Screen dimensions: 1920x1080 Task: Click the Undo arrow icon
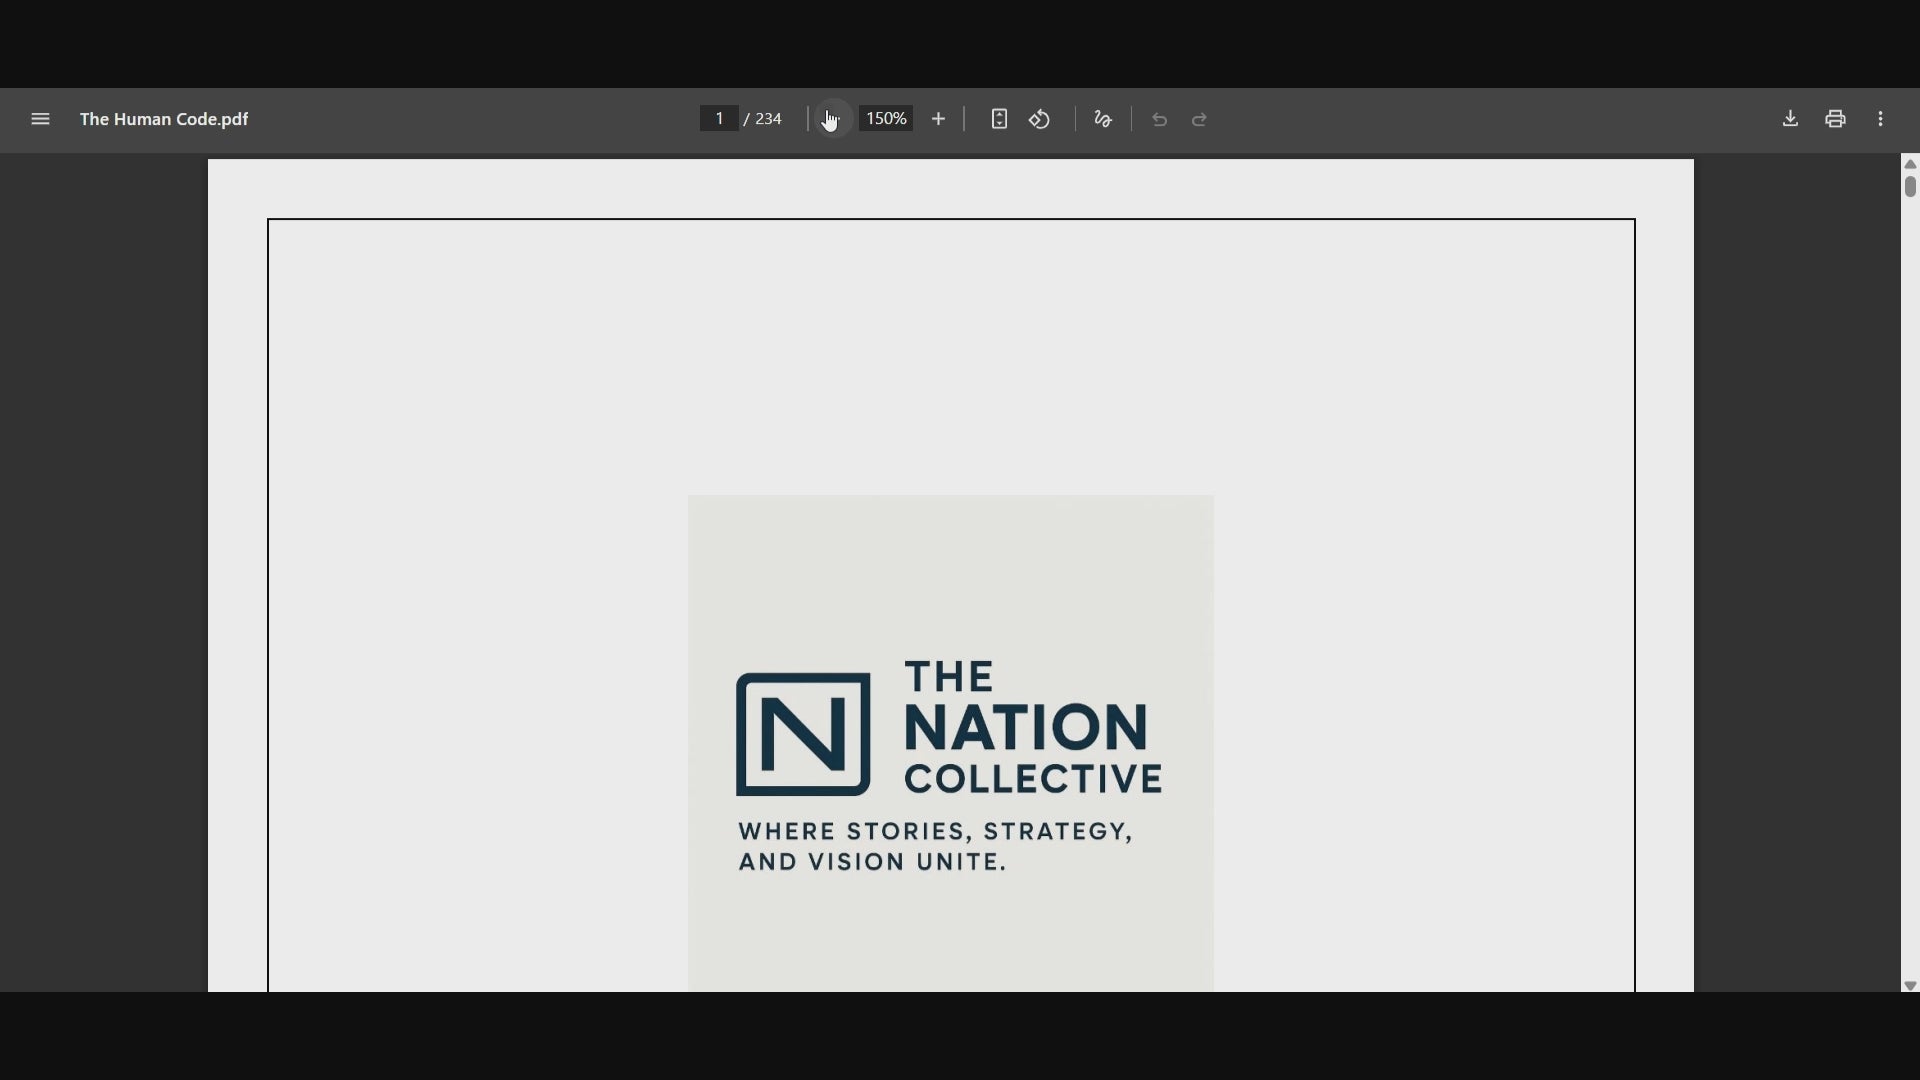(1160, 119)
